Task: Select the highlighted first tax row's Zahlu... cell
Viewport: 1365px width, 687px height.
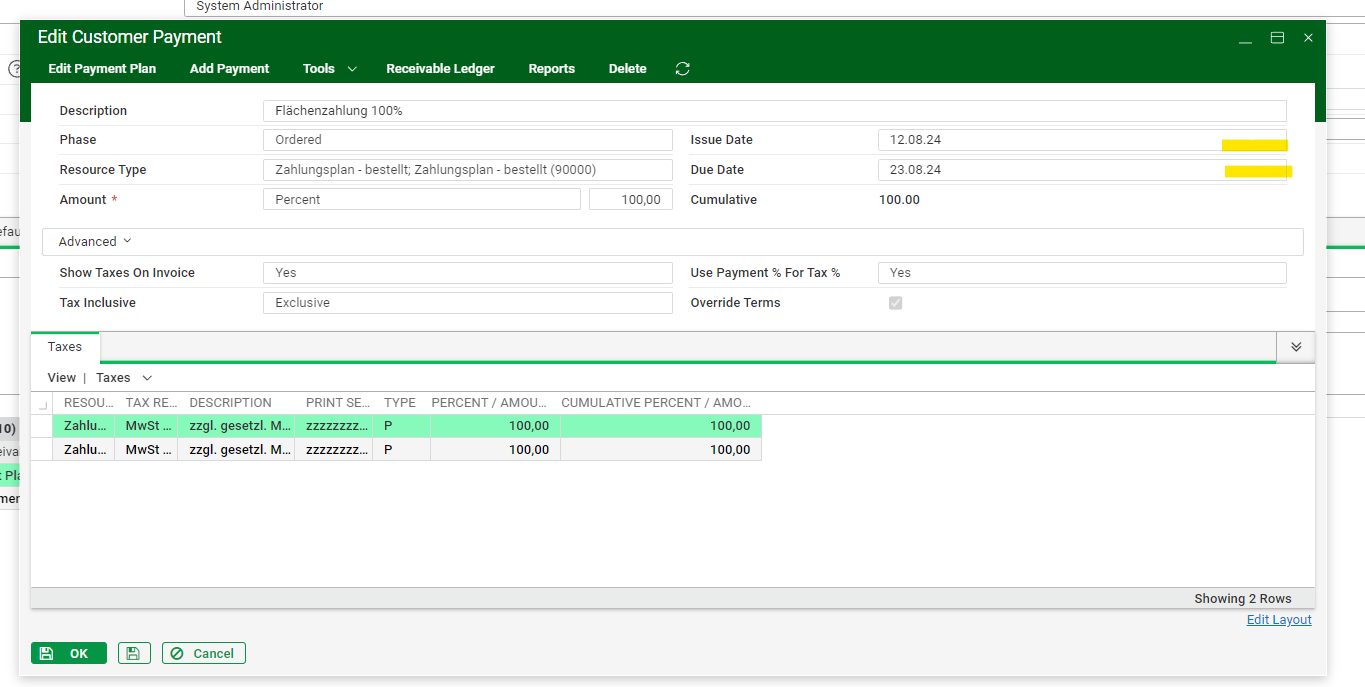Action: pyautogui.click(x=84, y=426)
